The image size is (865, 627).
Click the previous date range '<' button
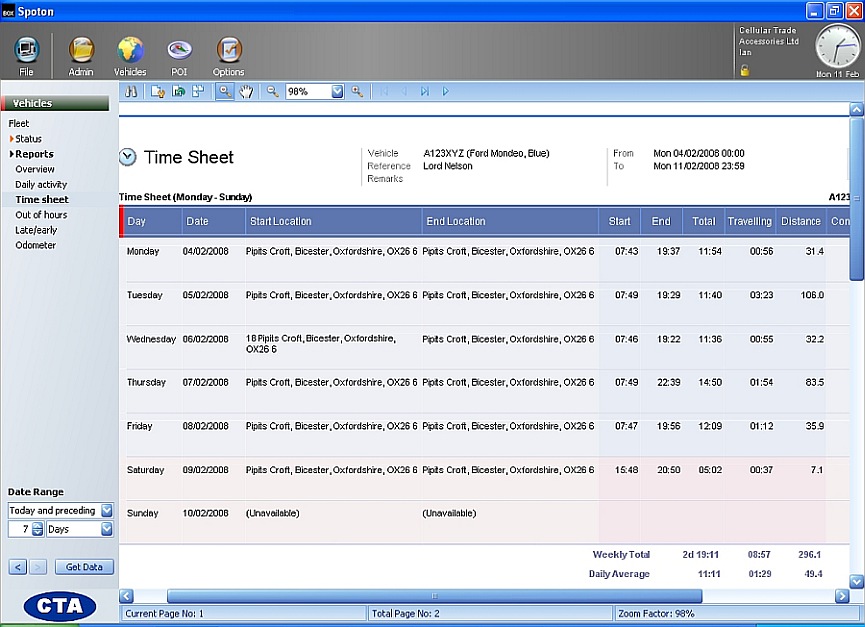pyautogui.click(x=18, y=567)
